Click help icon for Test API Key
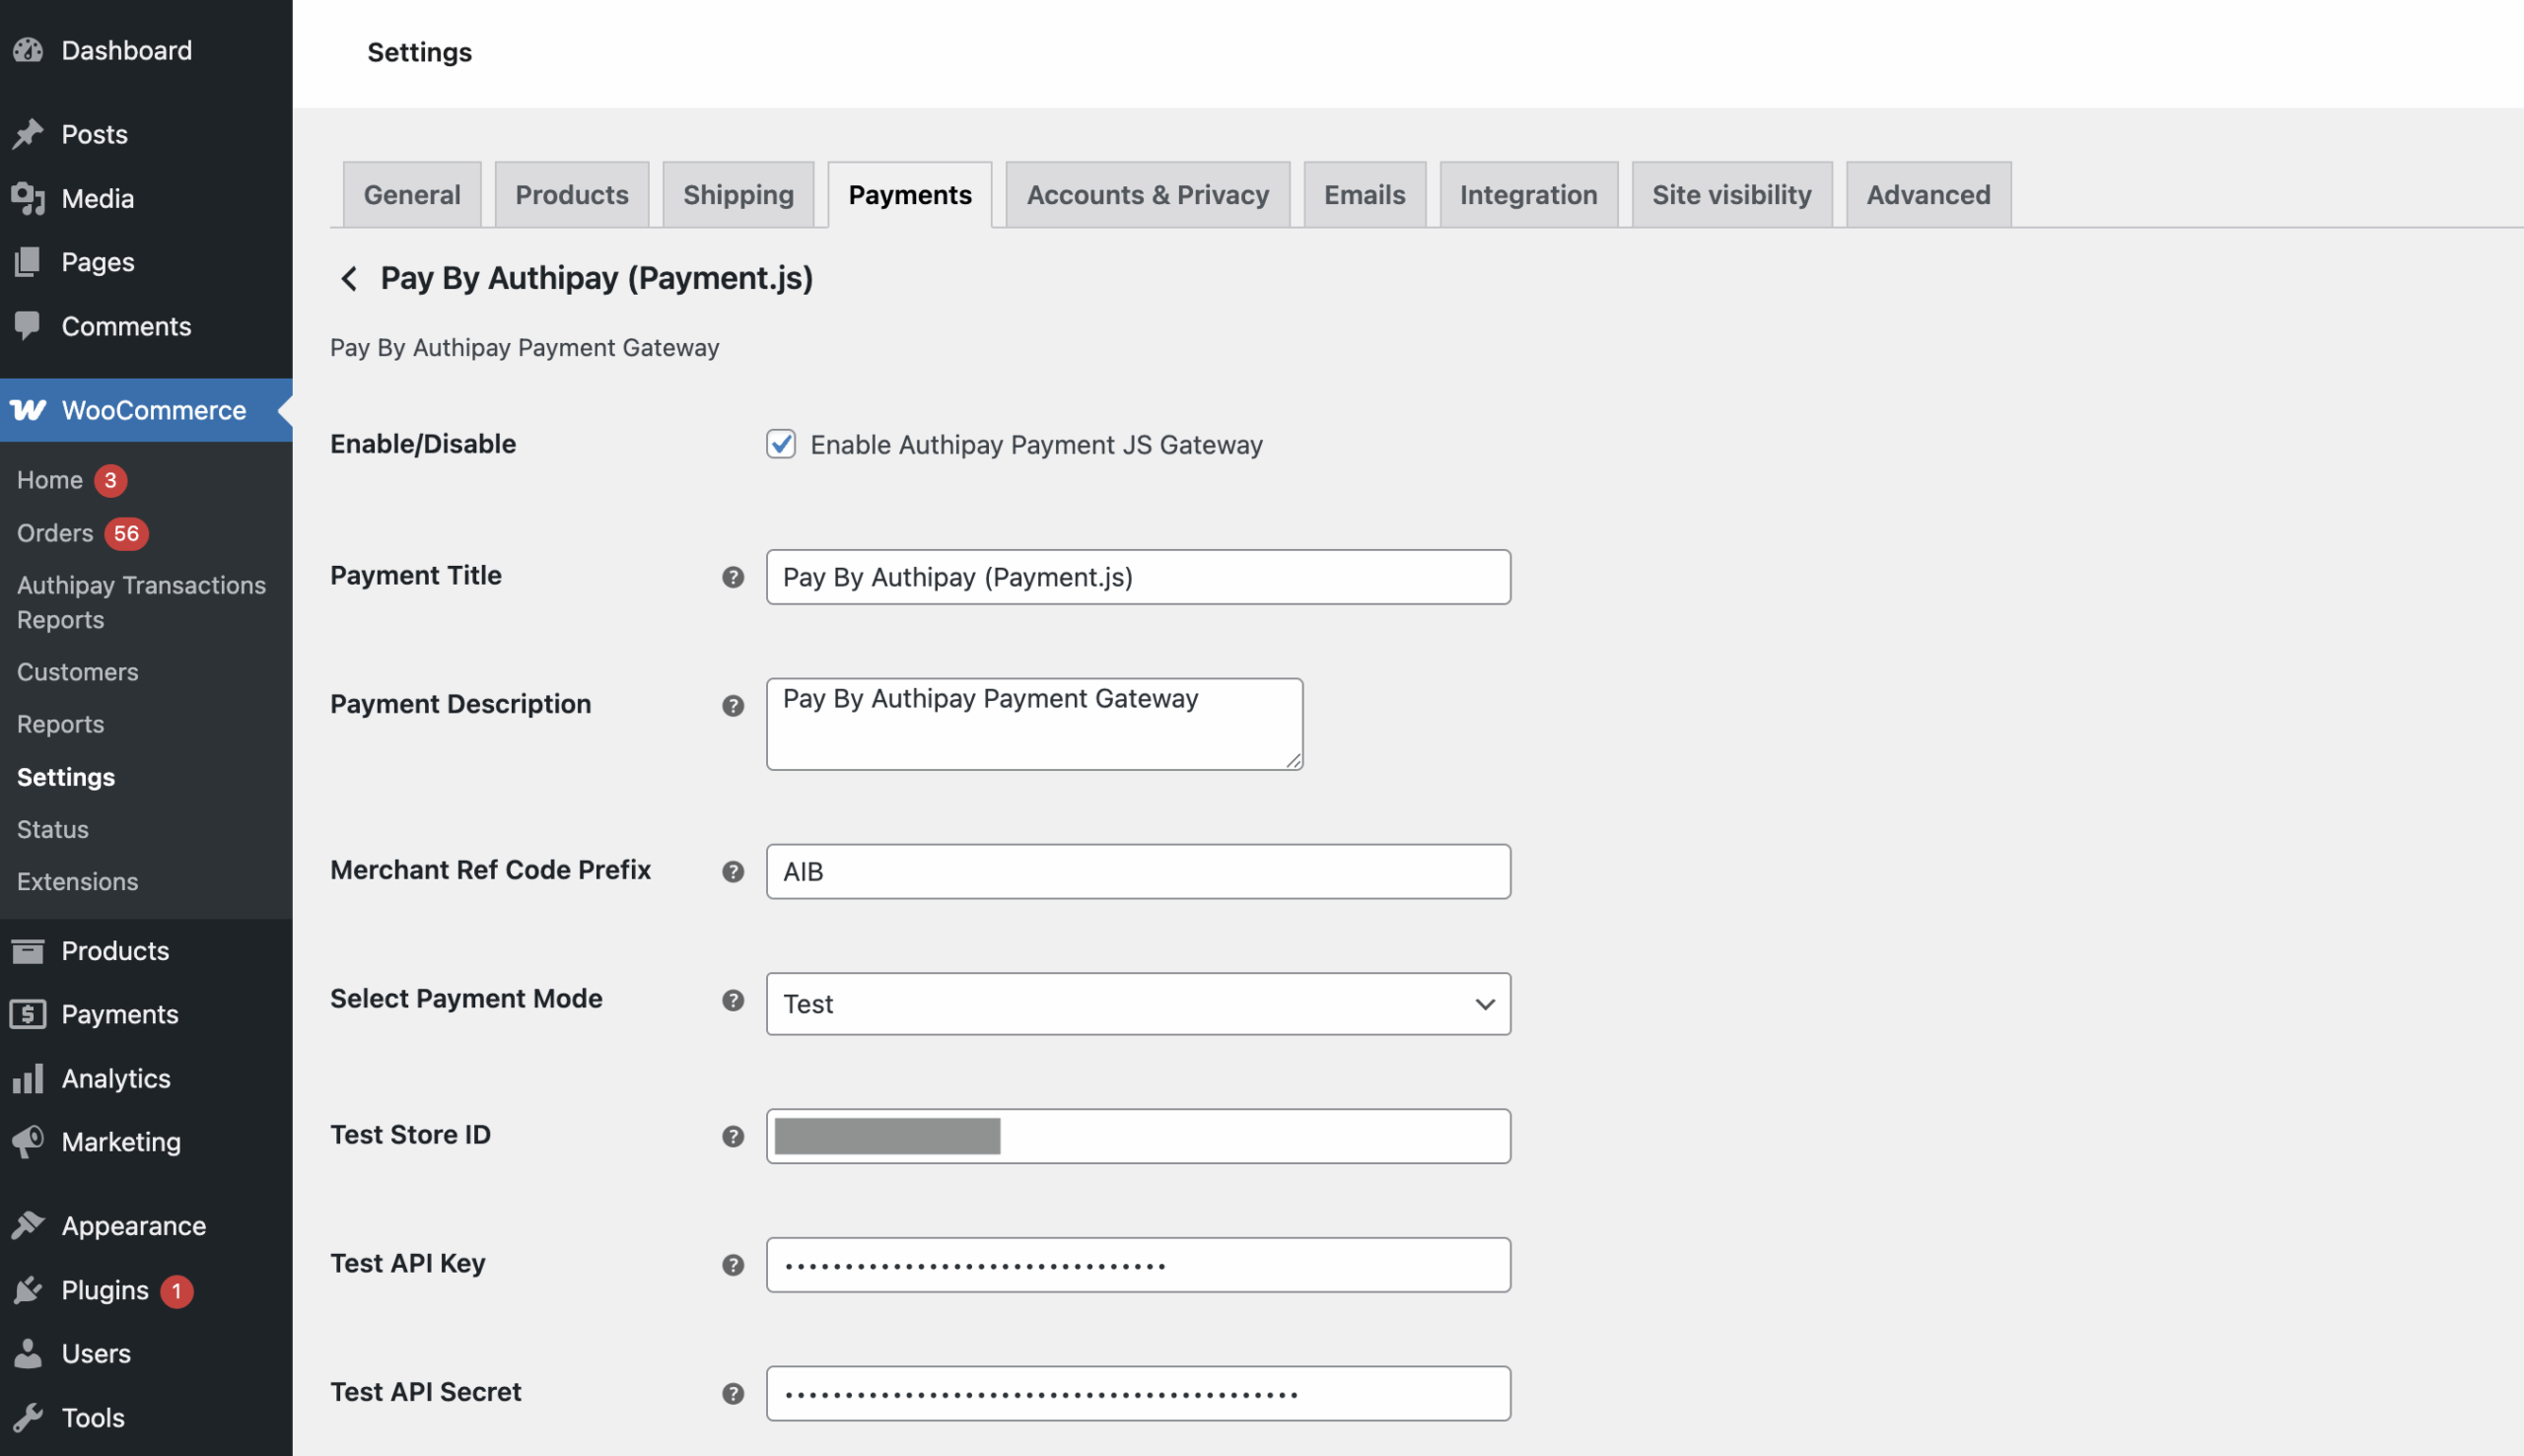Viewport: 2524px width, 1456px height. click(733, 1265)
